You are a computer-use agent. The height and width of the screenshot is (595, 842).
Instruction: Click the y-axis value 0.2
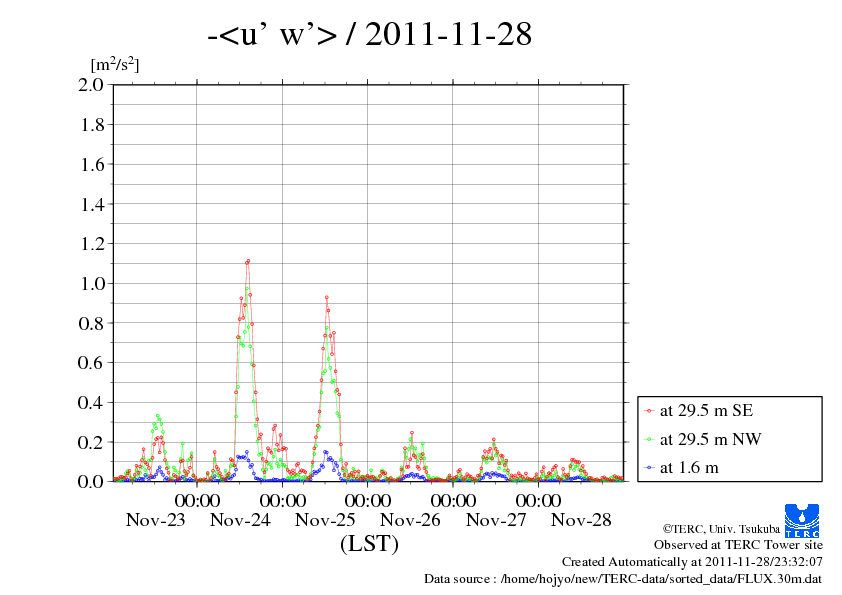tap(91, 442)
